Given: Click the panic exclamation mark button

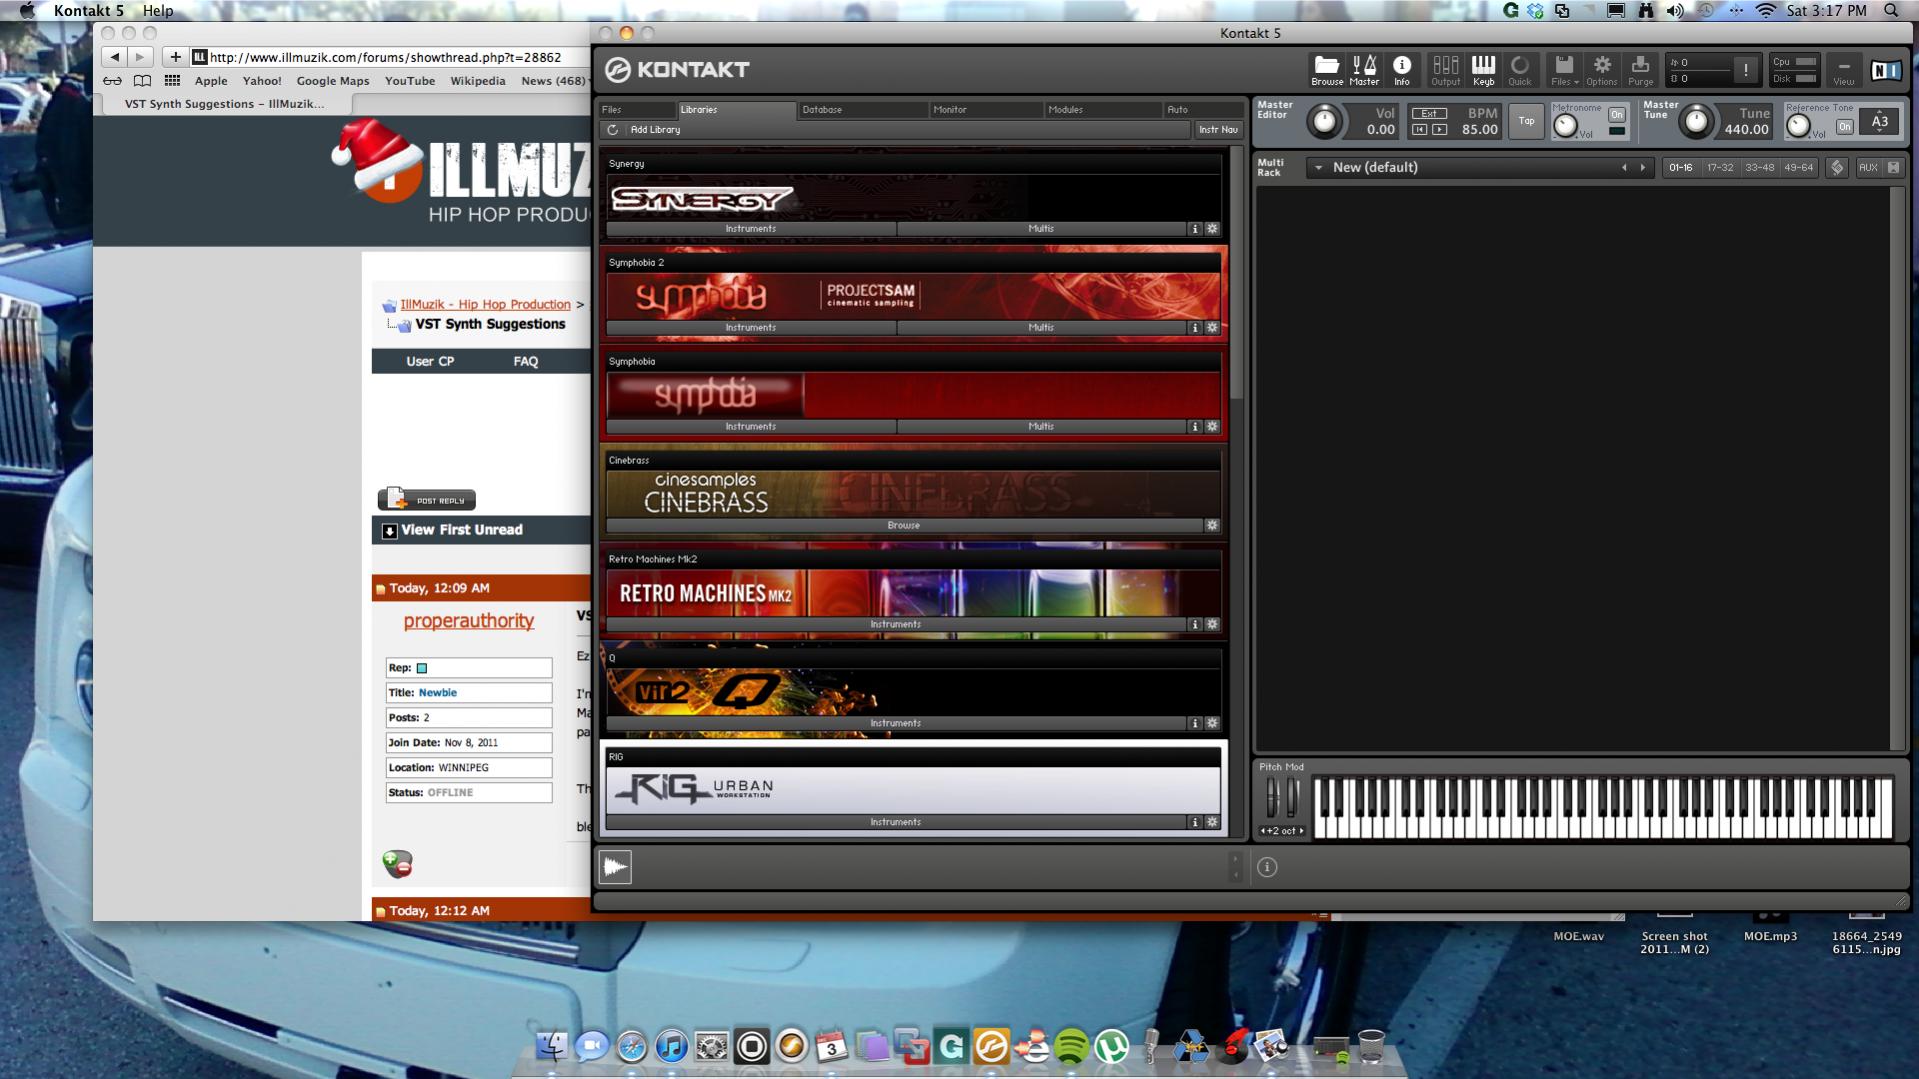Looking at the screenshot, I should 1746,70.
